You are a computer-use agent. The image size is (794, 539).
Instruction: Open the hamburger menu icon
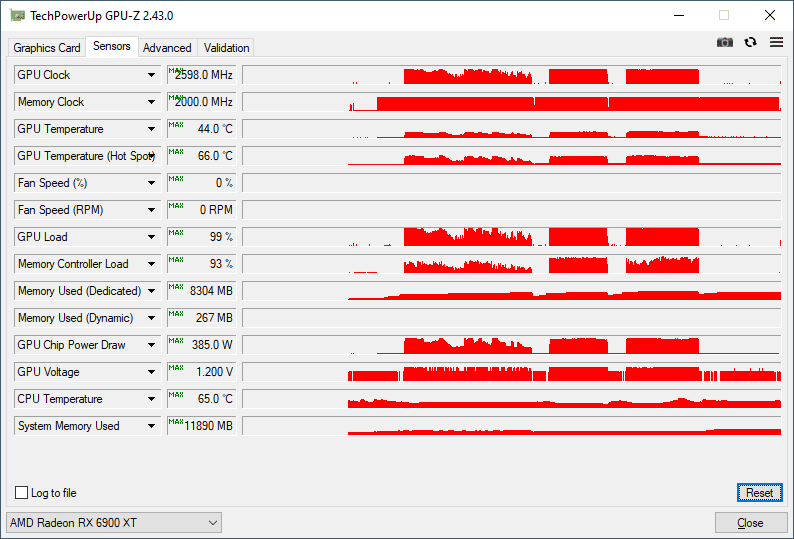776,42
